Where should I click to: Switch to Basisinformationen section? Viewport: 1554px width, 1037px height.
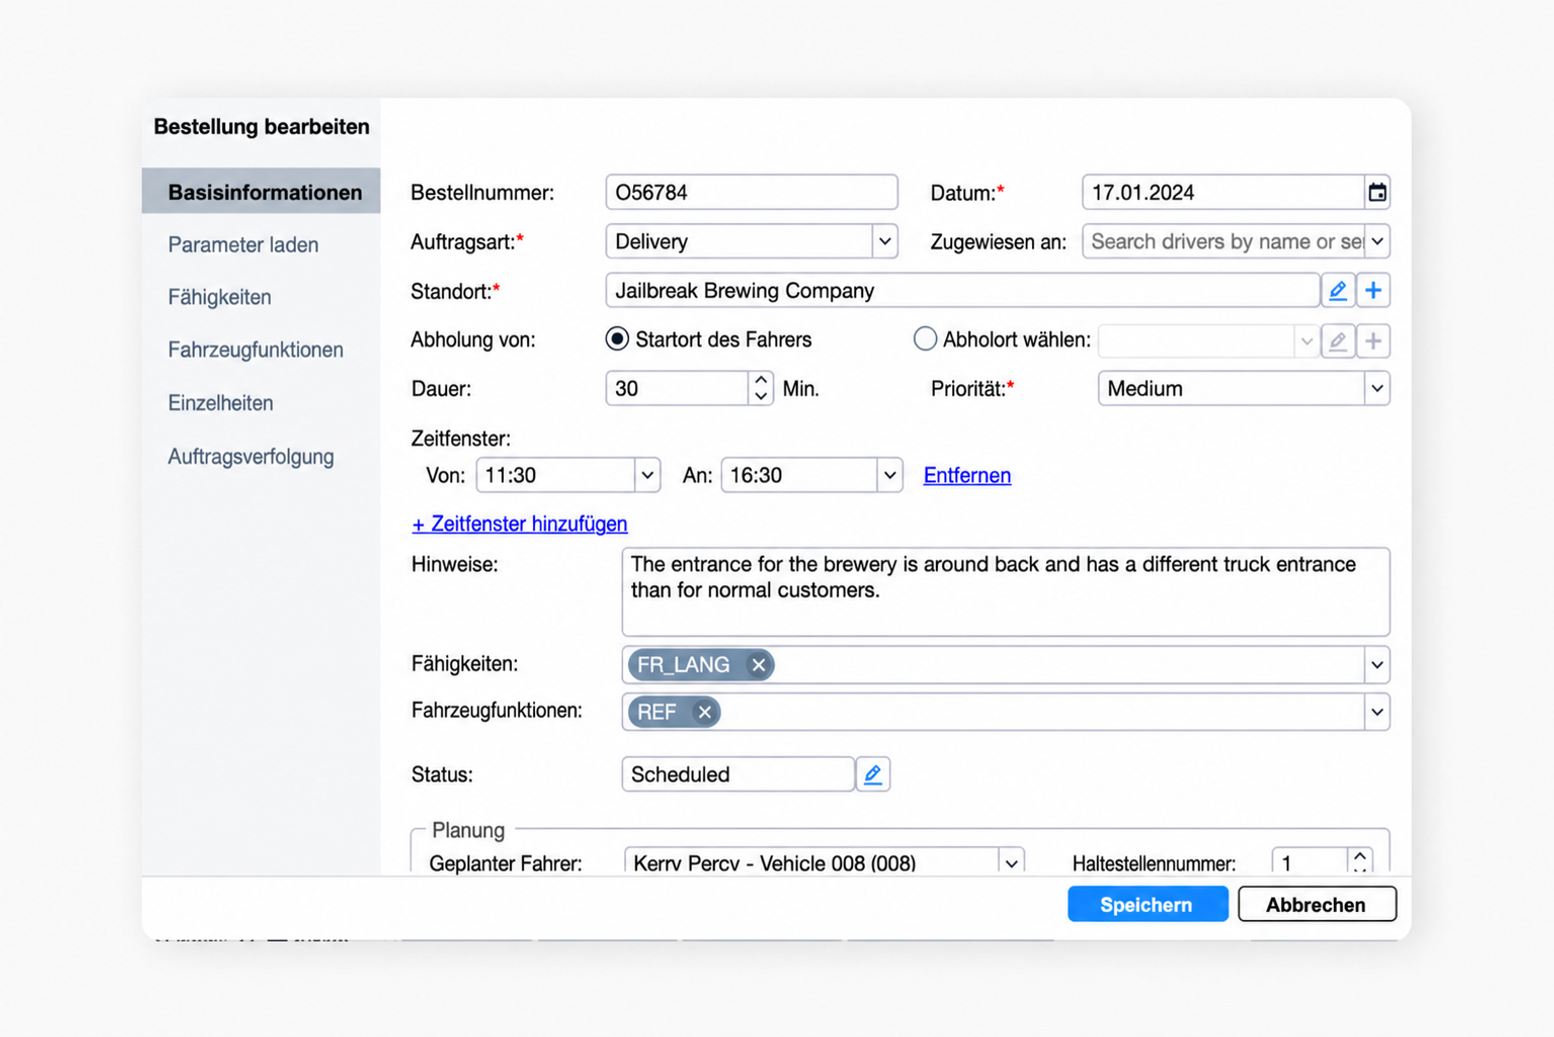(x=261, y=191)
